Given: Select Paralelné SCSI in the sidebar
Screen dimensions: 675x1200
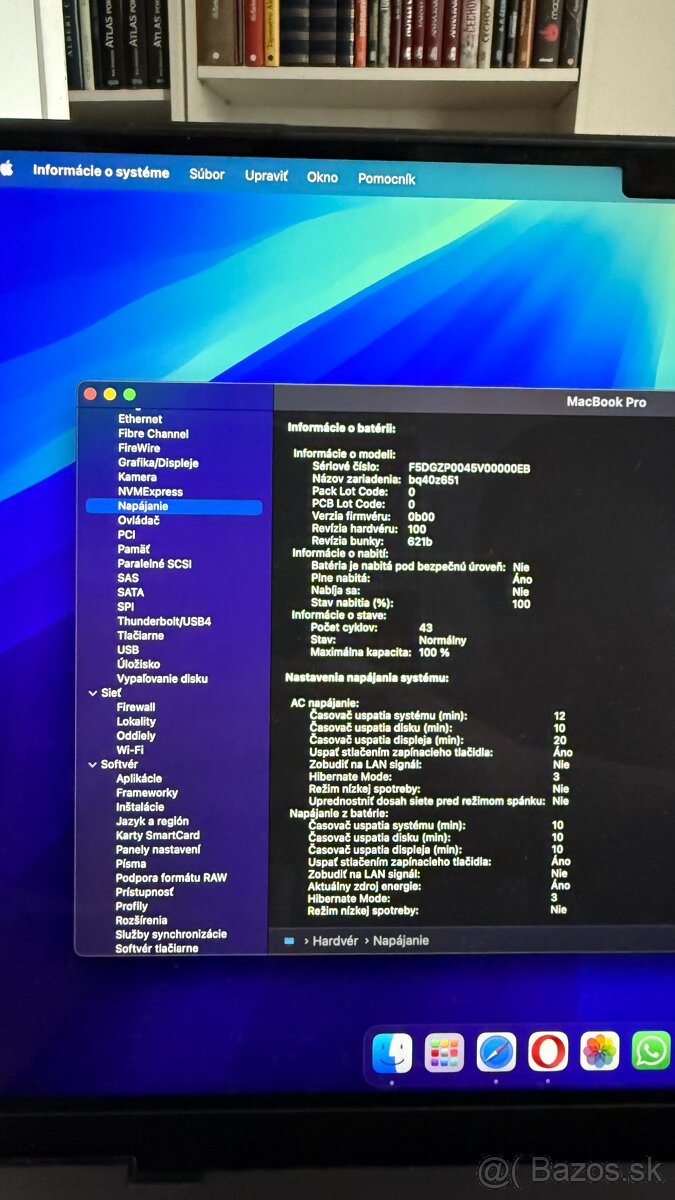Looking at the screenshot, I should pyautogui.click(x=154, y=564).
